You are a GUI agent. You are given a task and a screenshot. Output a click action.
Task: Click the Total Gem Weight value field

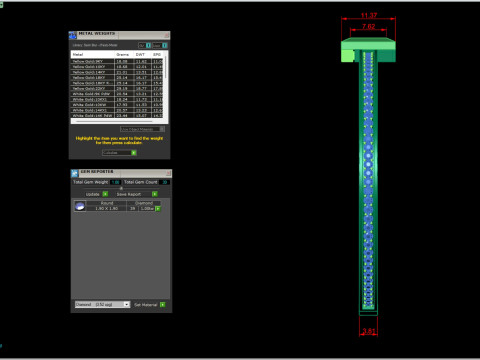(115, 182)
